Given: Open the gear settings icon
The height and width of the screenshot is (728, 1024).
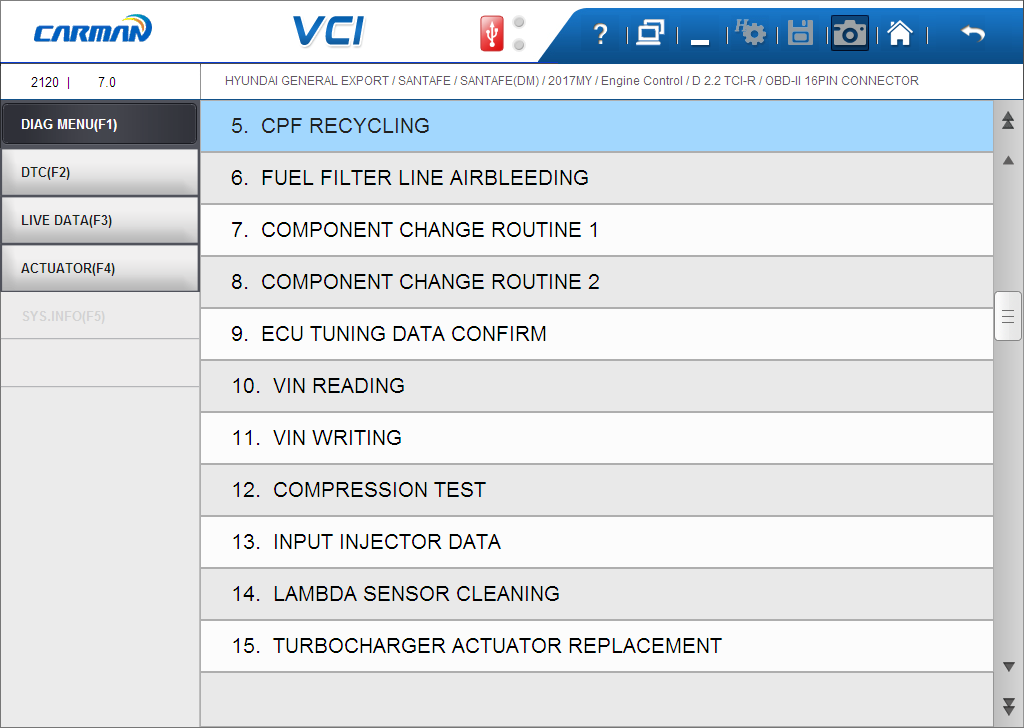Looking at the screenshot, I should pos(750,32).
